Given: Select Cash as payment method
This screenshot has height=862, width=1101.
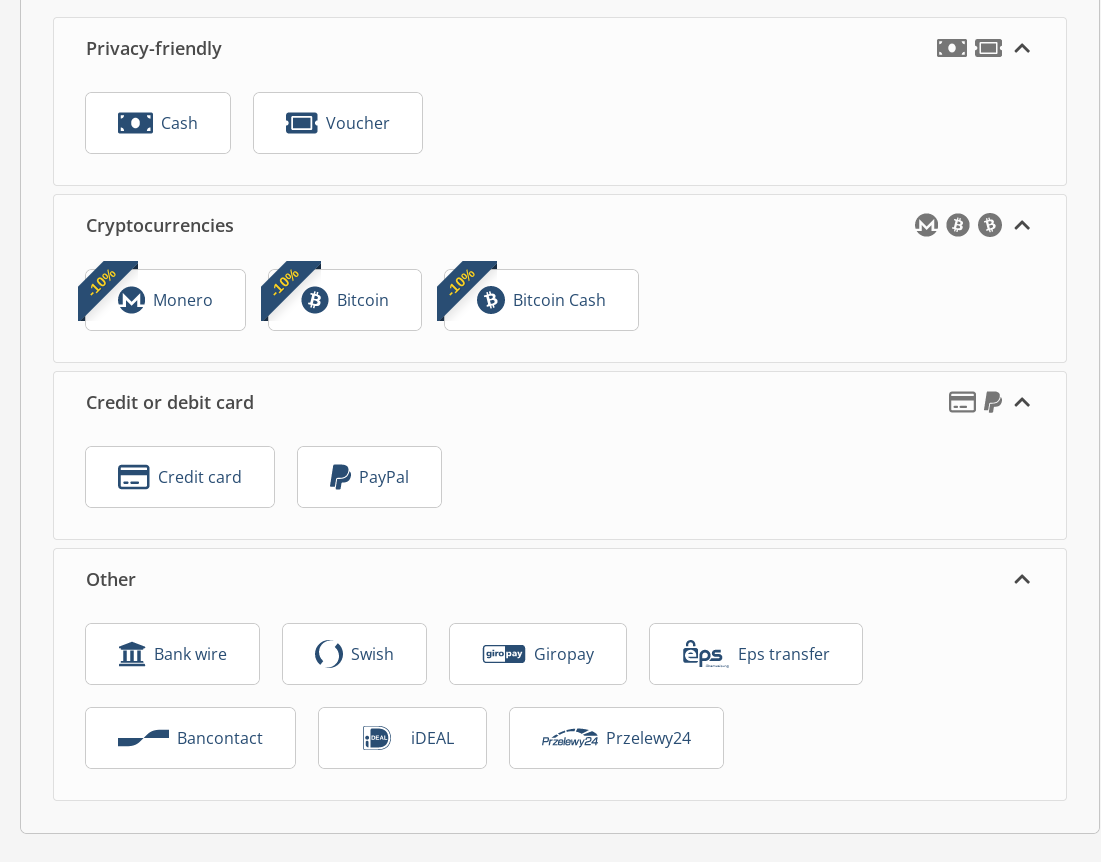Looking at the screenshot, I should (158, 123).
